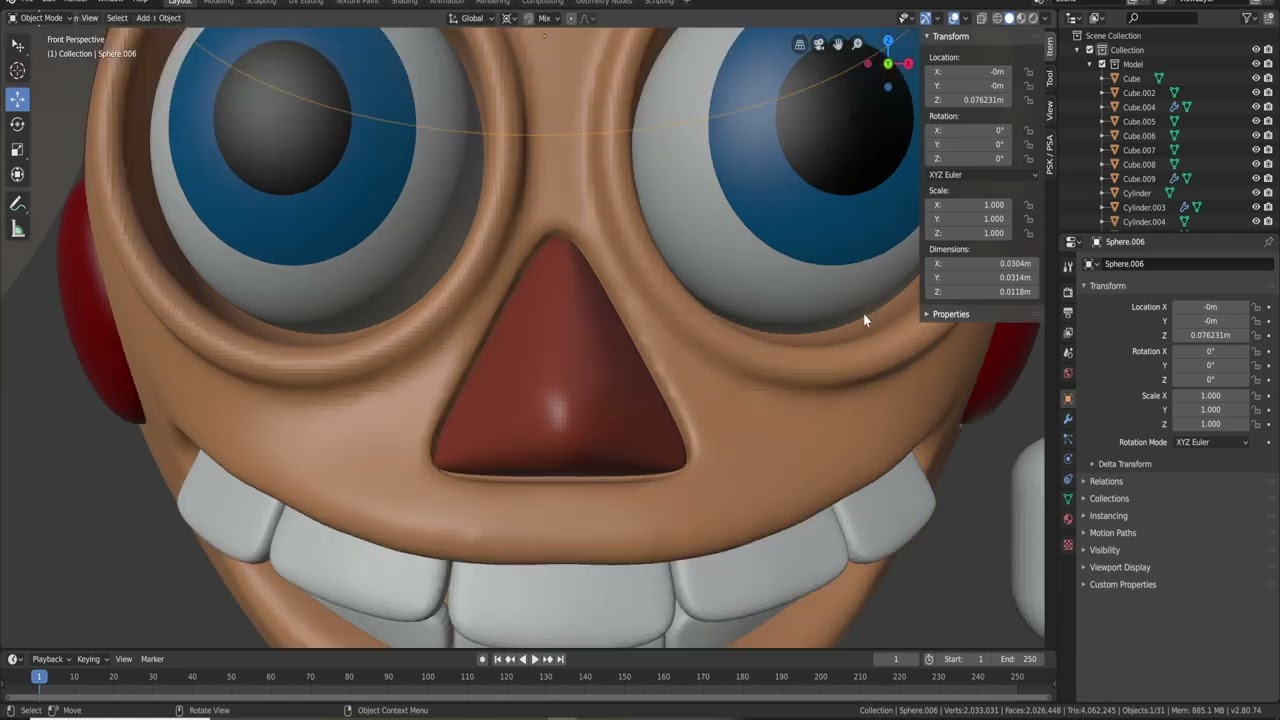Open the Select menu in viewport header
Viewport: 1280px width, 720px height.
coord(117,18)
